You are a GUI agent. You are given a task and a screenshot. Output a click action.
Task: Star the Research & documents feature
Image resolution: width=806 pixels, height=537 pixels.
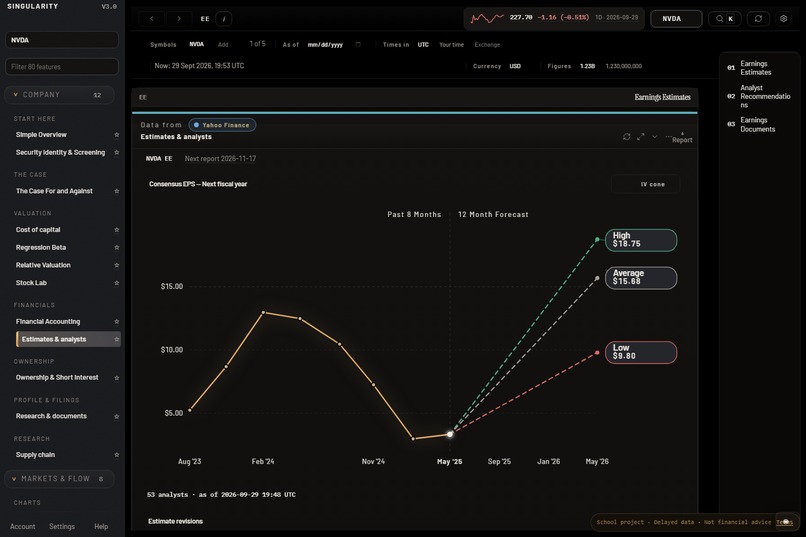coord(117,416)
